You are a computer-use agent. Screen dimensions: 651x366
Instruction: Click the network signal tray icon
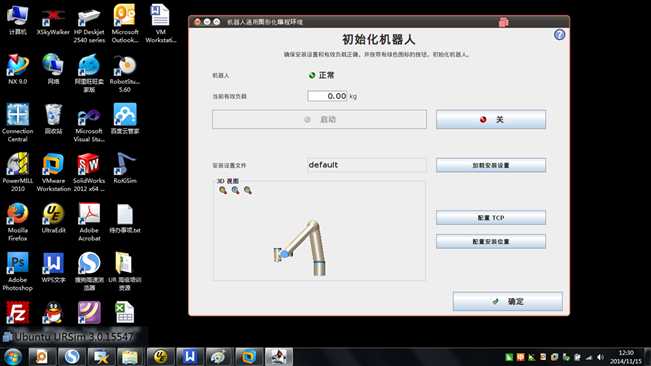pos(589,357)
